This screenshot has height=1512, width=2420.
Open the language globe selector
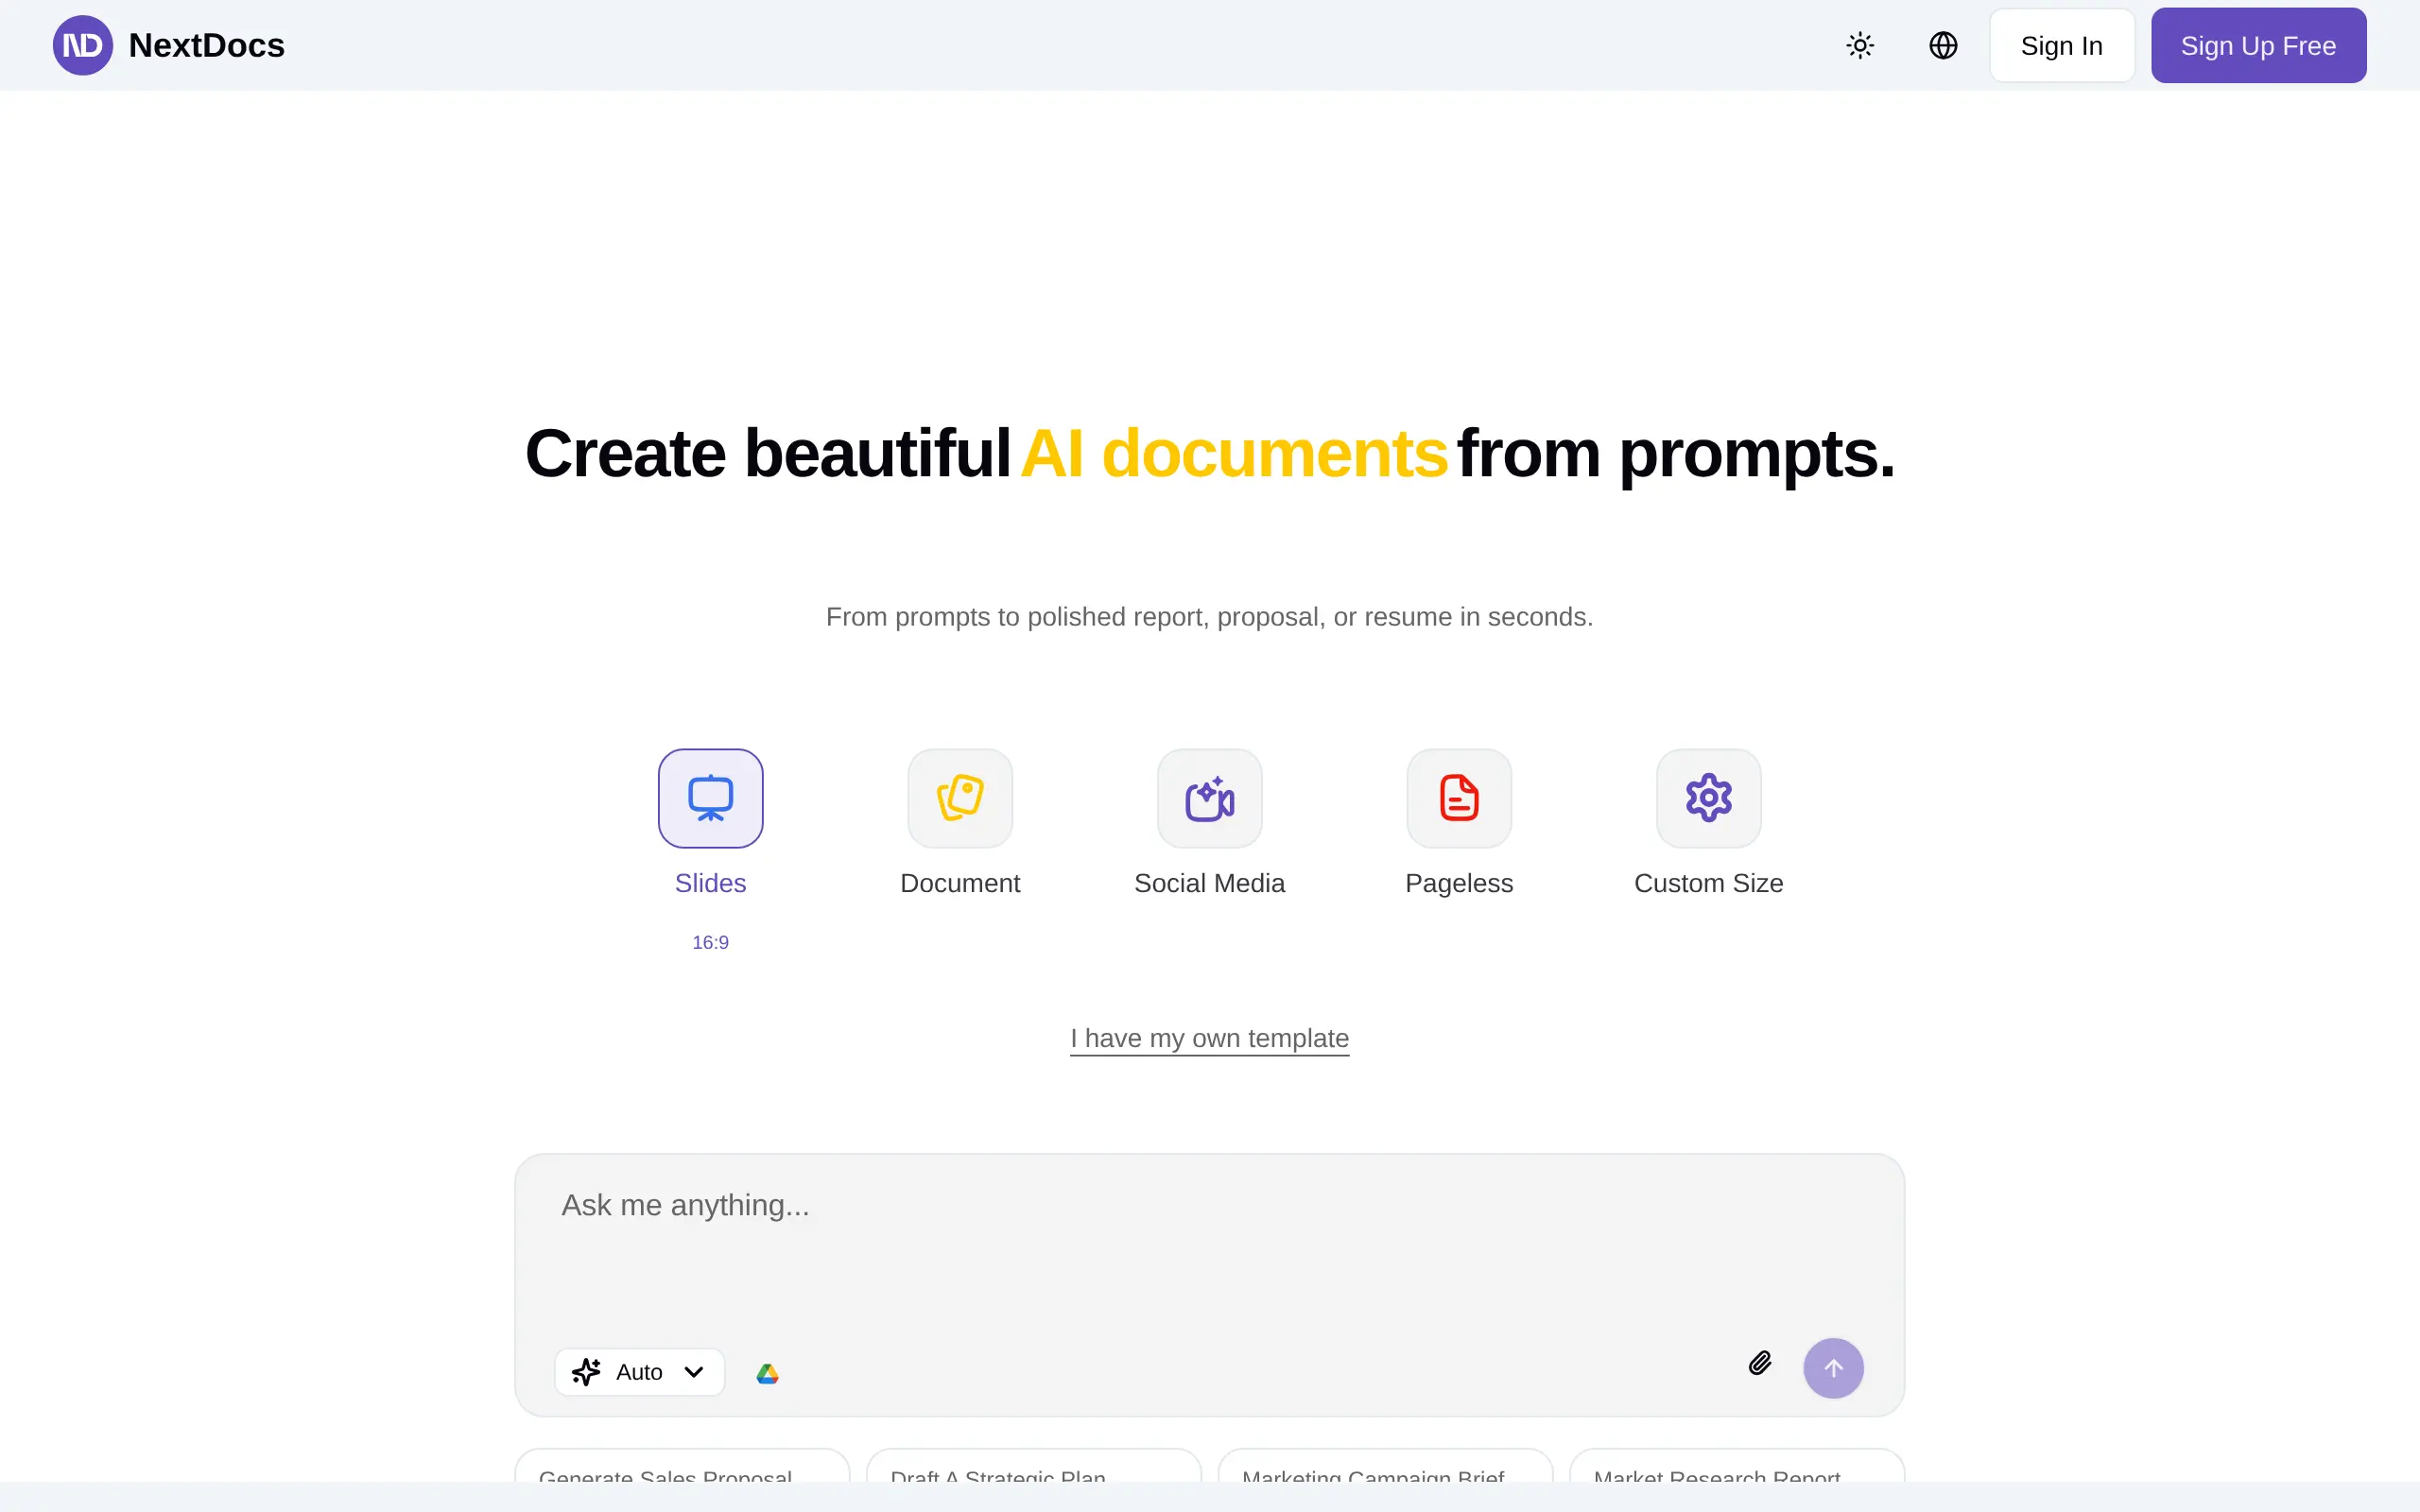click(1942, 45)
